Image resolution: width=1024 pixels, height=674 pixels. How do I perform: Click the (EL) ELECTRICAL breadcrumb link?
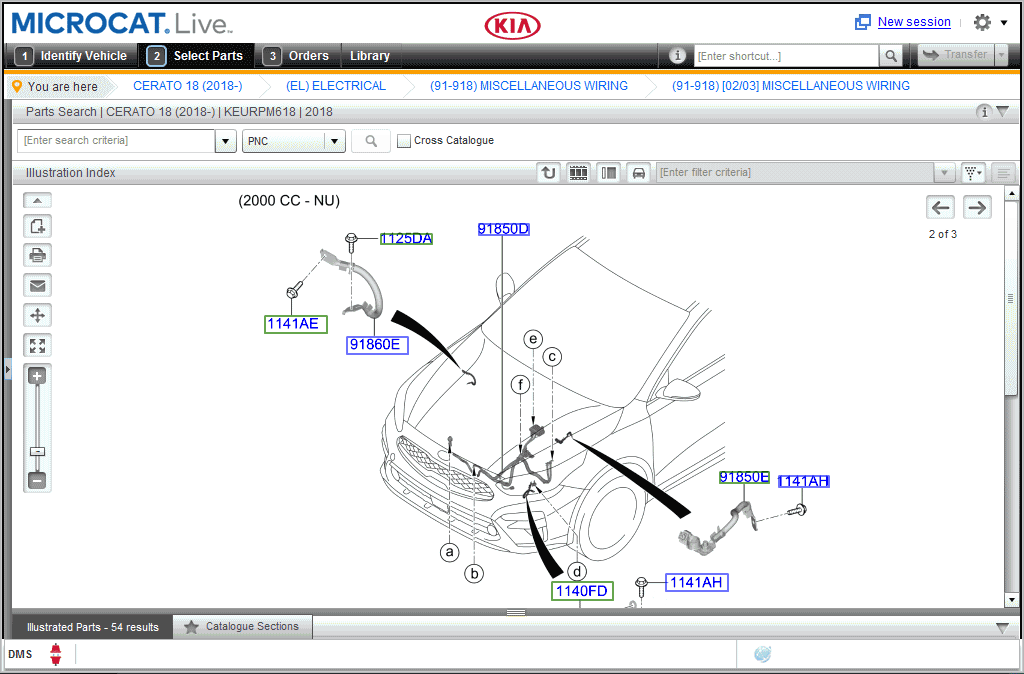(x=335, y=86)
